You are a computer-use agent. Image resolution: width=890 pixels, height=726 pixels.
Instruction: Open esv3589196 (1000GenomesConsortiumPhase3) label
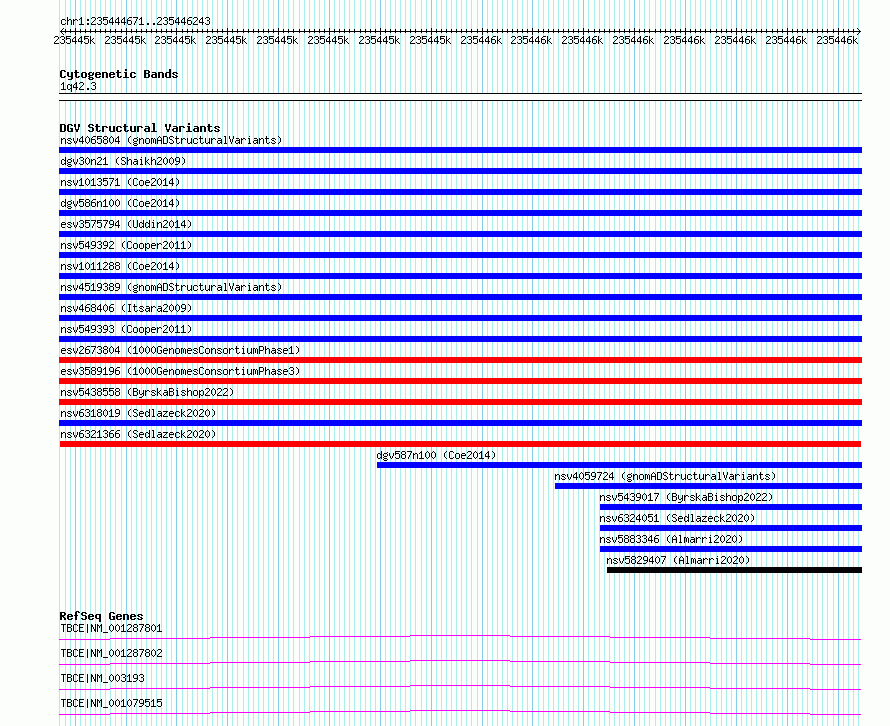click(180, 371)
